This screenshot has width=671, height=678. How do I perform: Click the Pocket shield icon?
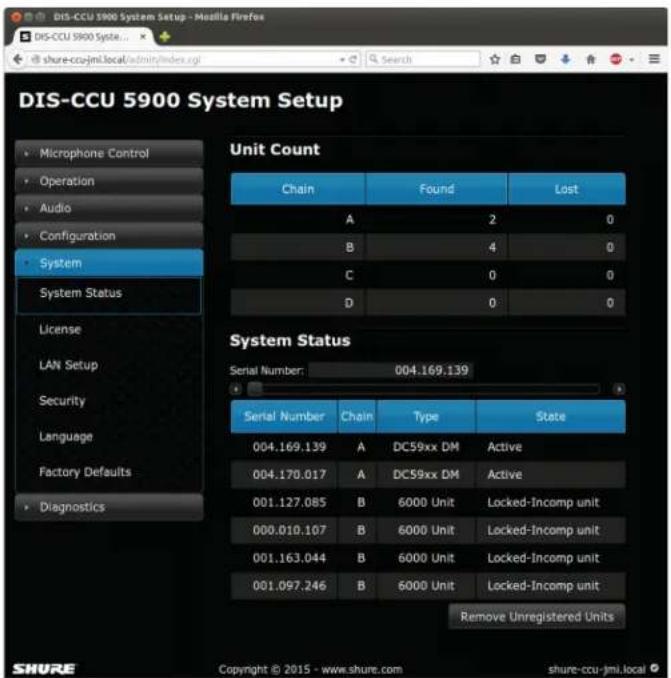coord(540,59)
